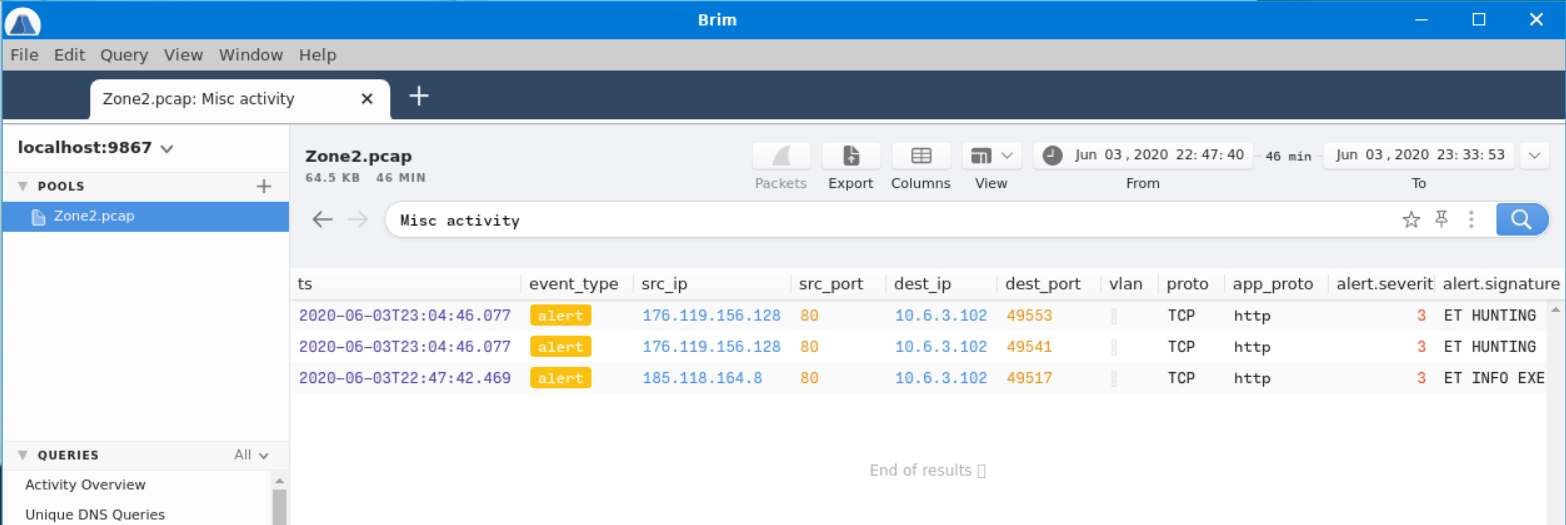Screen dimensions: 1566x525
Task: Open the queries All filter dropdown
Action: pyautogui.click(x=252, y=455)
